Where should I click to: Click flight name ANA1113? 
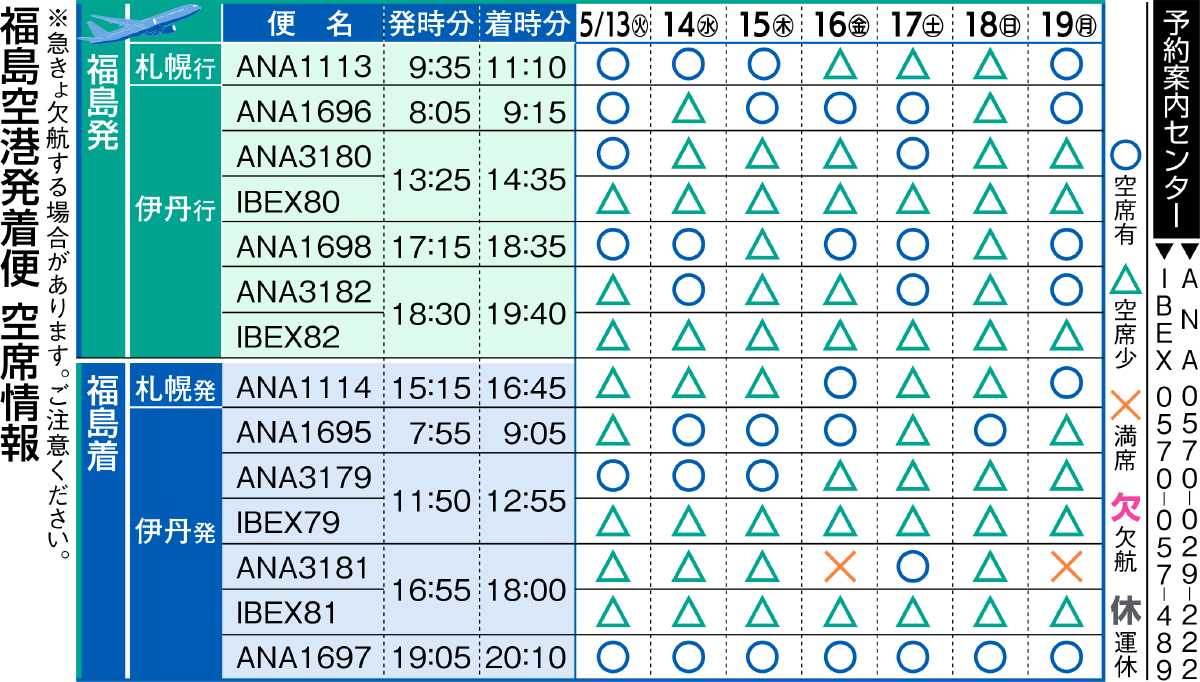click(304, 67)
